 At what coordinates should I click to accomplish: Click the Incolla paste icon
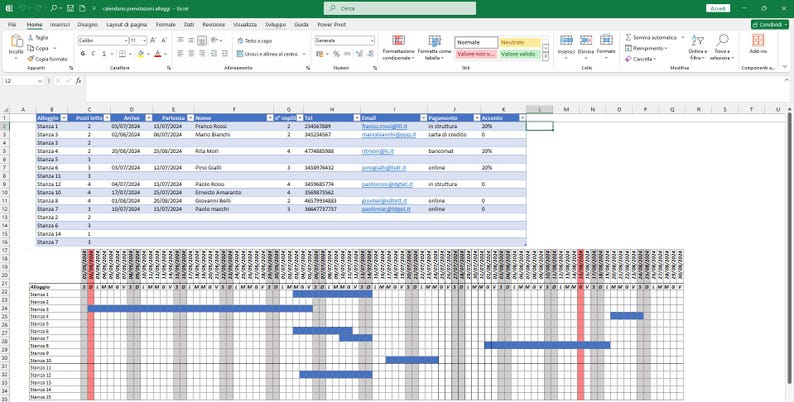coord(16,42)
